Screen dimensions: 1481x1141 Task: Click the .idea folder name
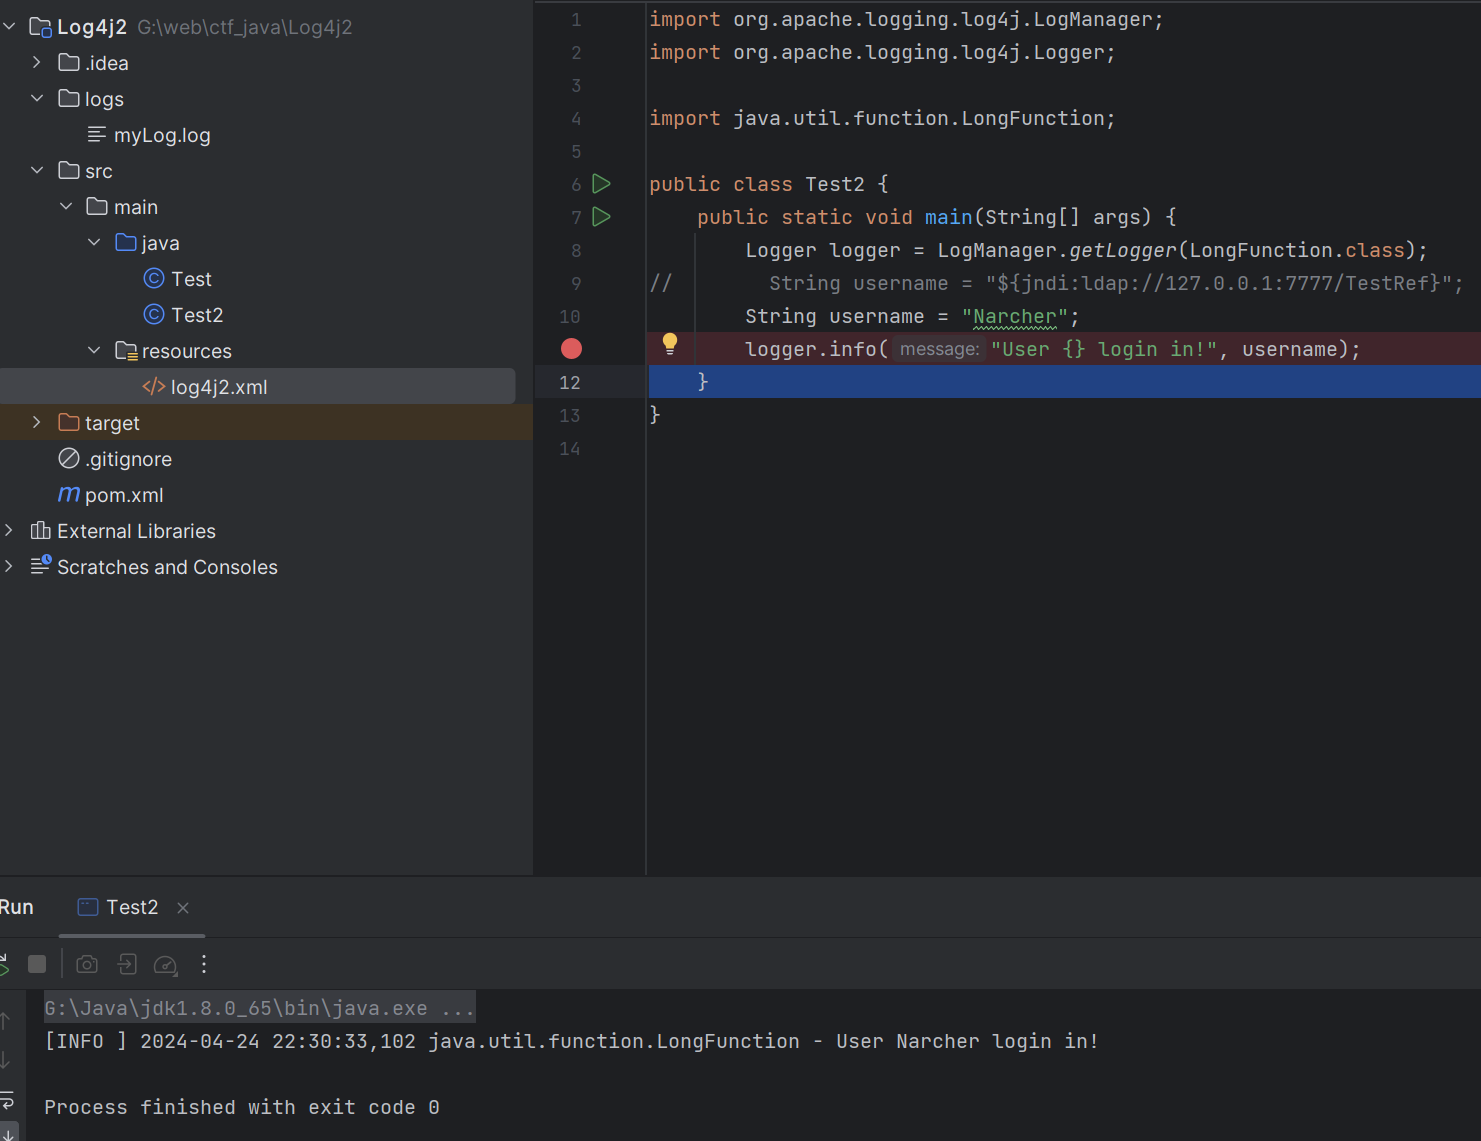[106, 63]
